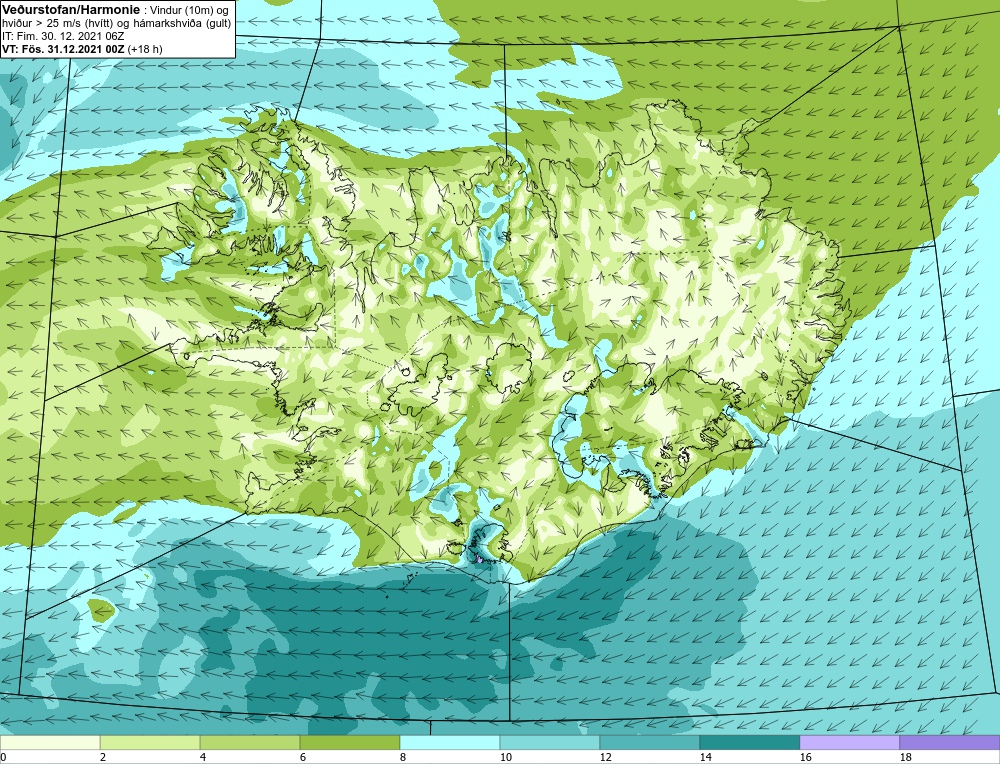
Task: Click the hviður > 25 m/s description line
Action: pos(116,23)
